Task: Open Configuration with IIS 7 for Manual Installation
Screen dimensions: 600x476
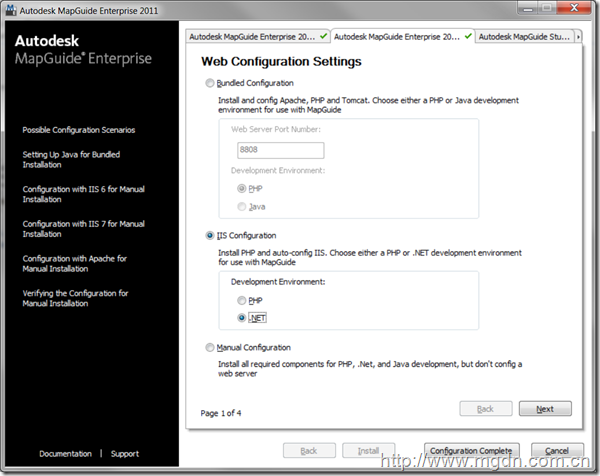Action: click(83, 229)
